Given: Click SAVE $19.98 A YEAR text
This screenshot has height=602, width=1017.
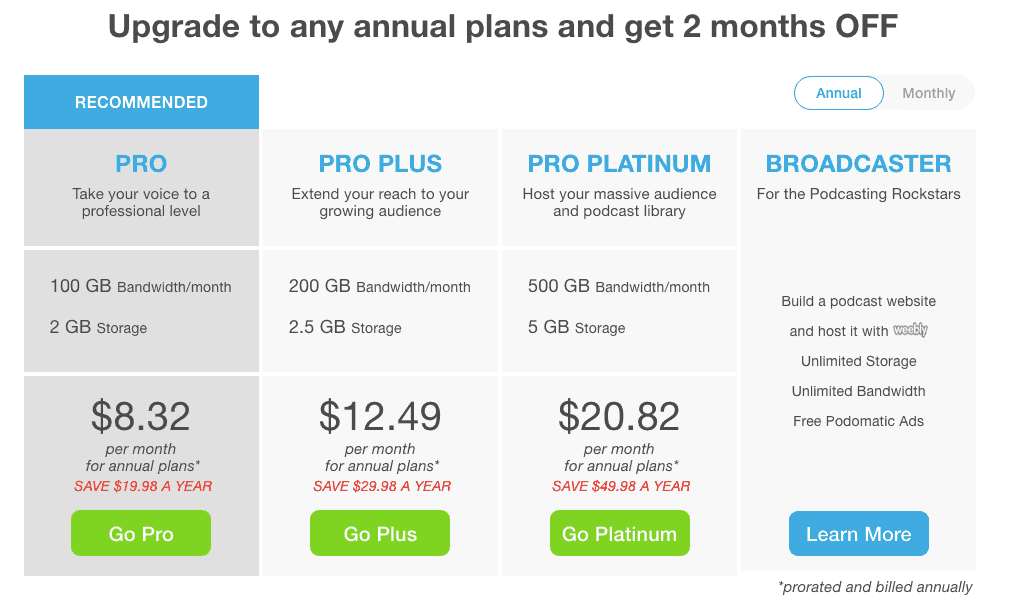Looking at the screenshot, I should 143,486.
